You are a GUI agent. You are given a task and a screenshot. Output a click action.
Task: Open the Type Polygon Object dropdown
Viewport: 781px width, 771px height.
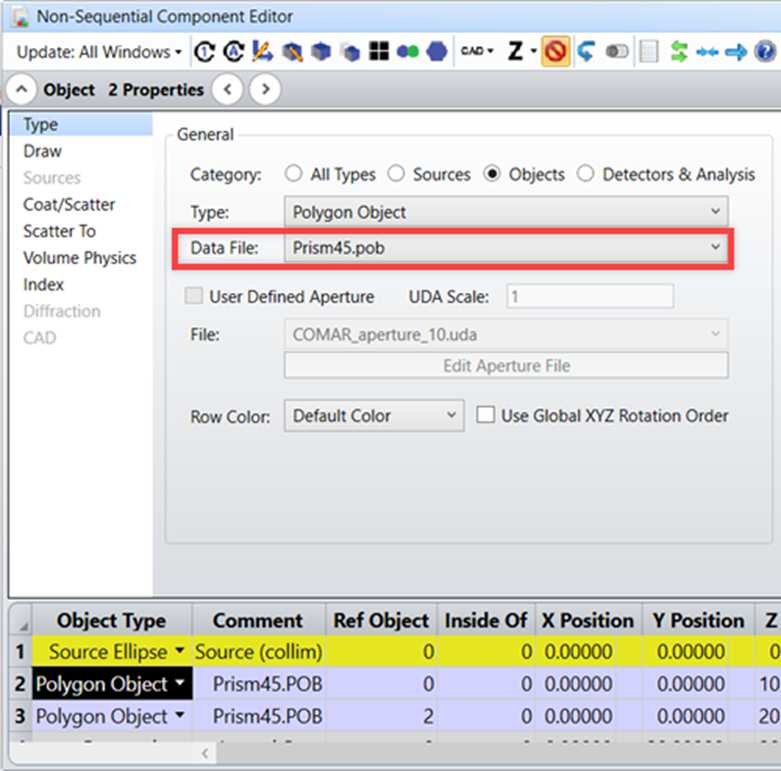tap(506, 212)
